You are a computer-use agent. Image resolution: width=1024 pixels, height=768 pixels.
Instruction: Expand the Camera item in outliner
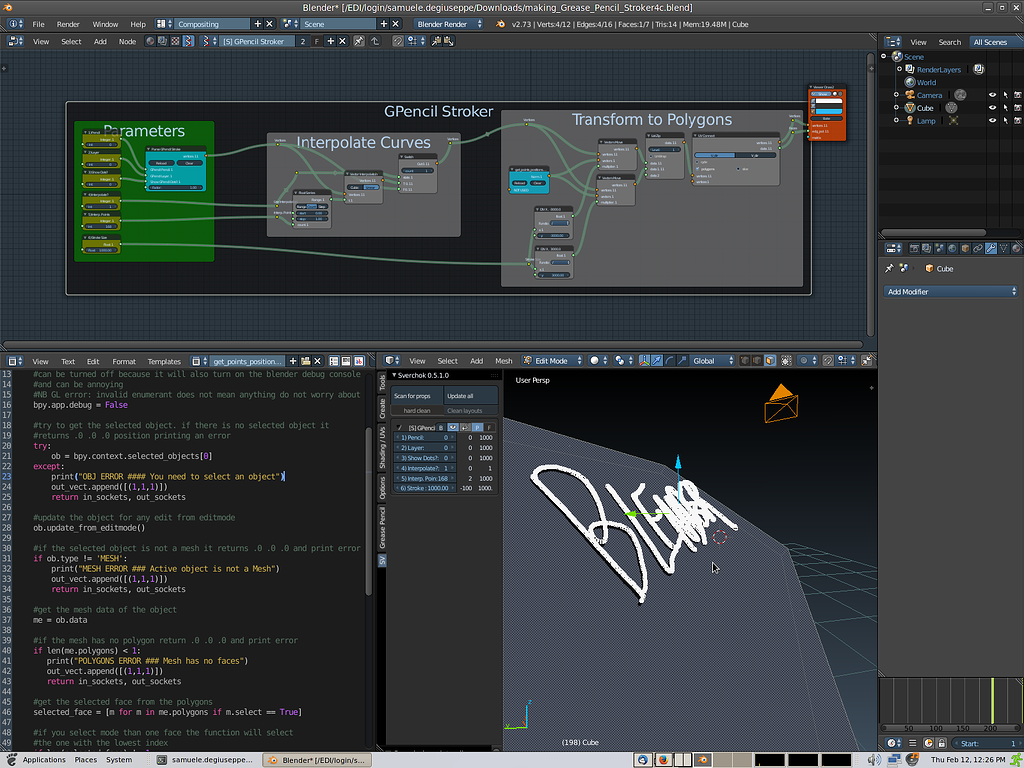point(896,95)
